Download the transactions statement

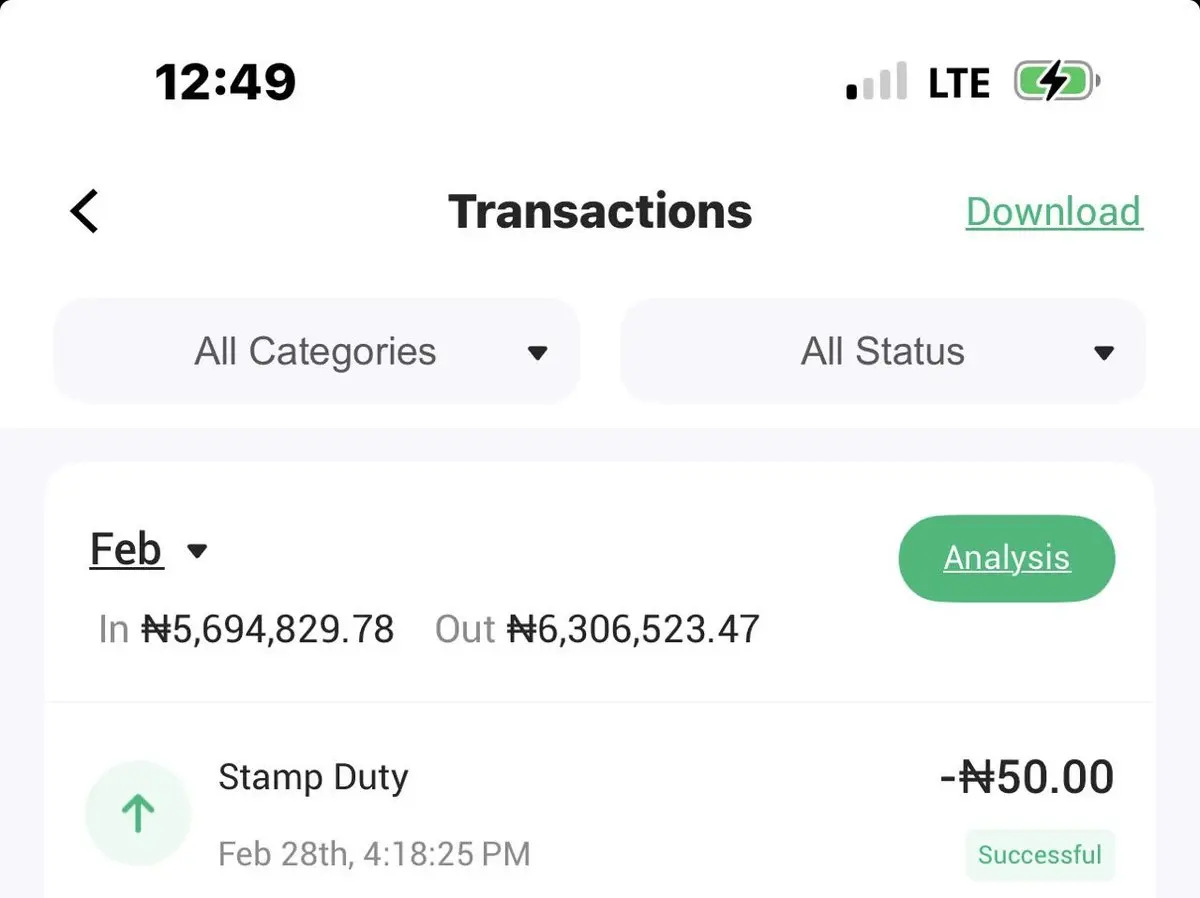point(1054,212)
